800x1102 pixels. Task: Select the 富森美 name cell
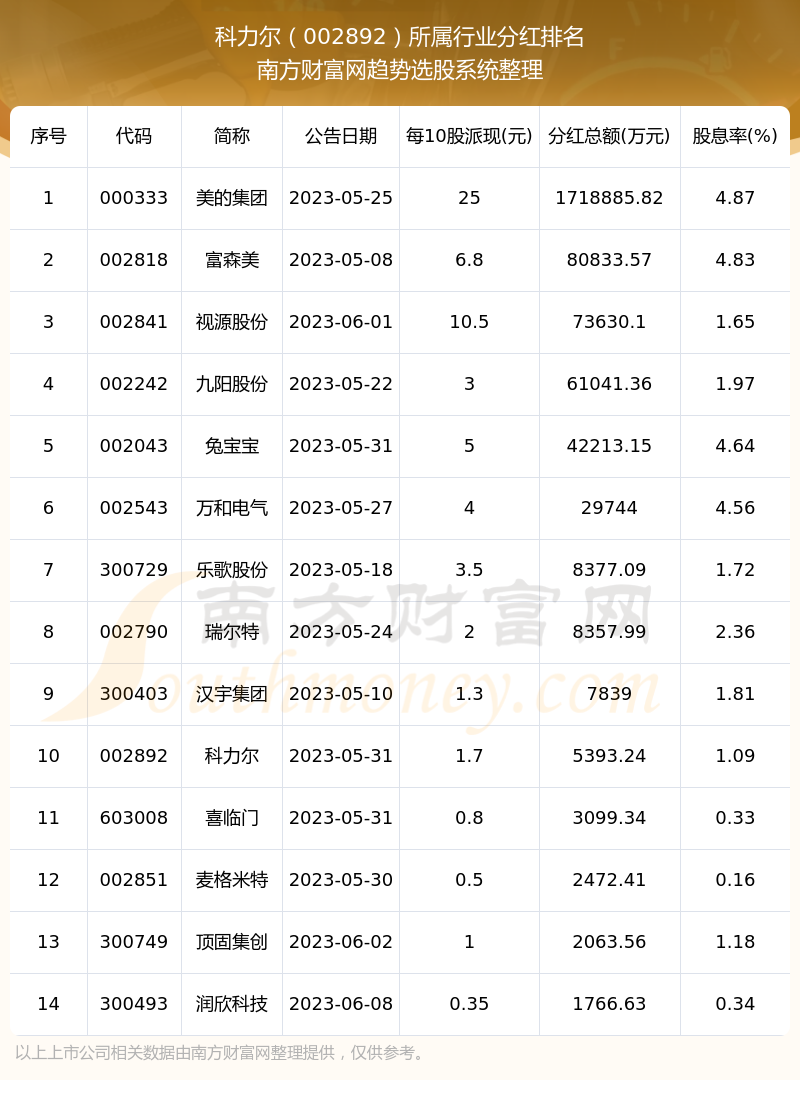pyautogui.click(x=232, y=260)
